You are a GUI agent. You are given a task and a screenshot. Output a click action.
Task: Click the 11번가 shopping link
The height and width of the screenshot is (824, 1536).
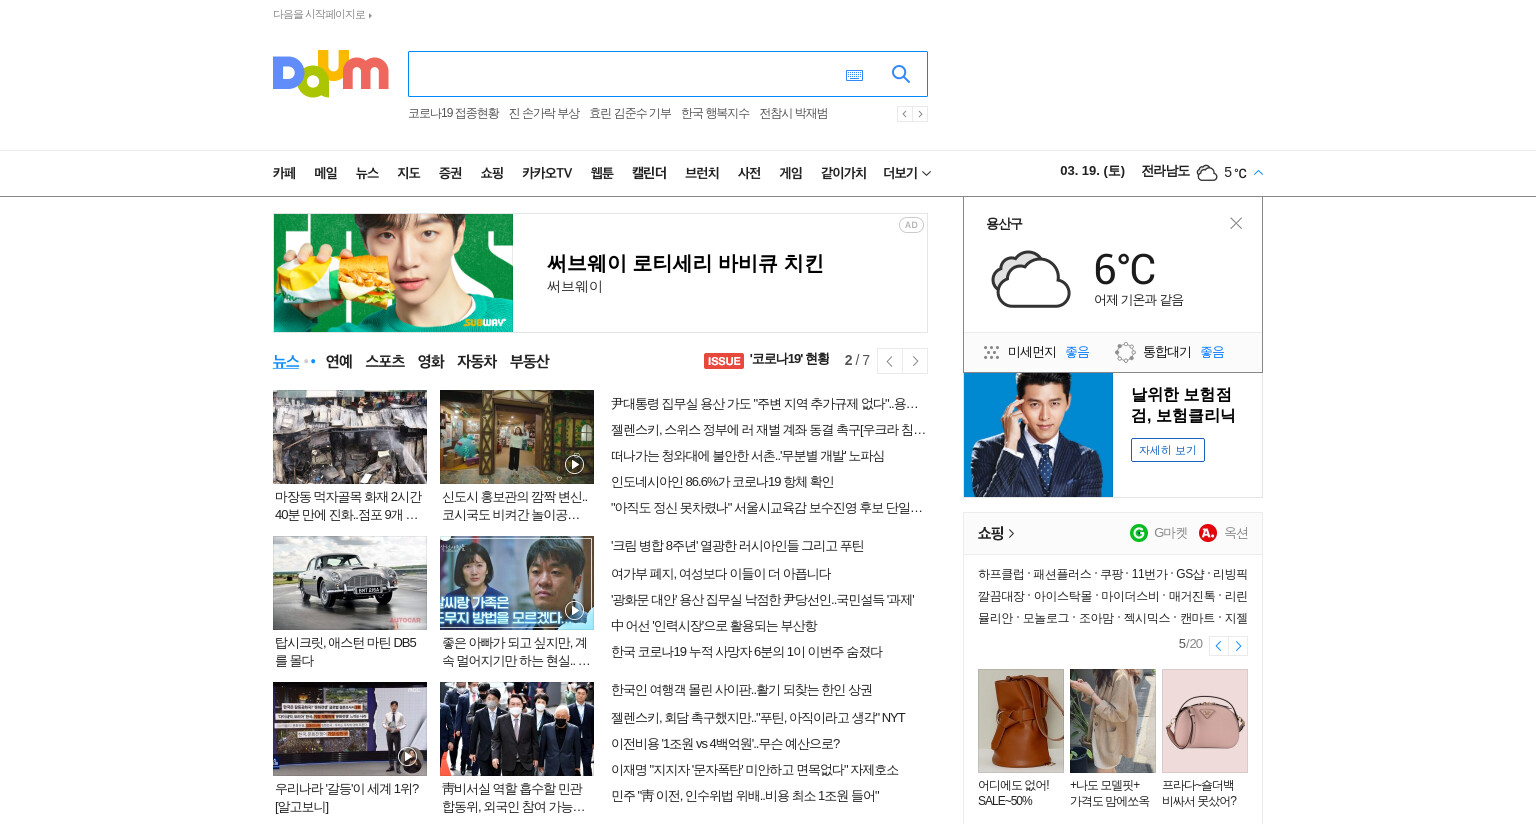(1149, 574)
